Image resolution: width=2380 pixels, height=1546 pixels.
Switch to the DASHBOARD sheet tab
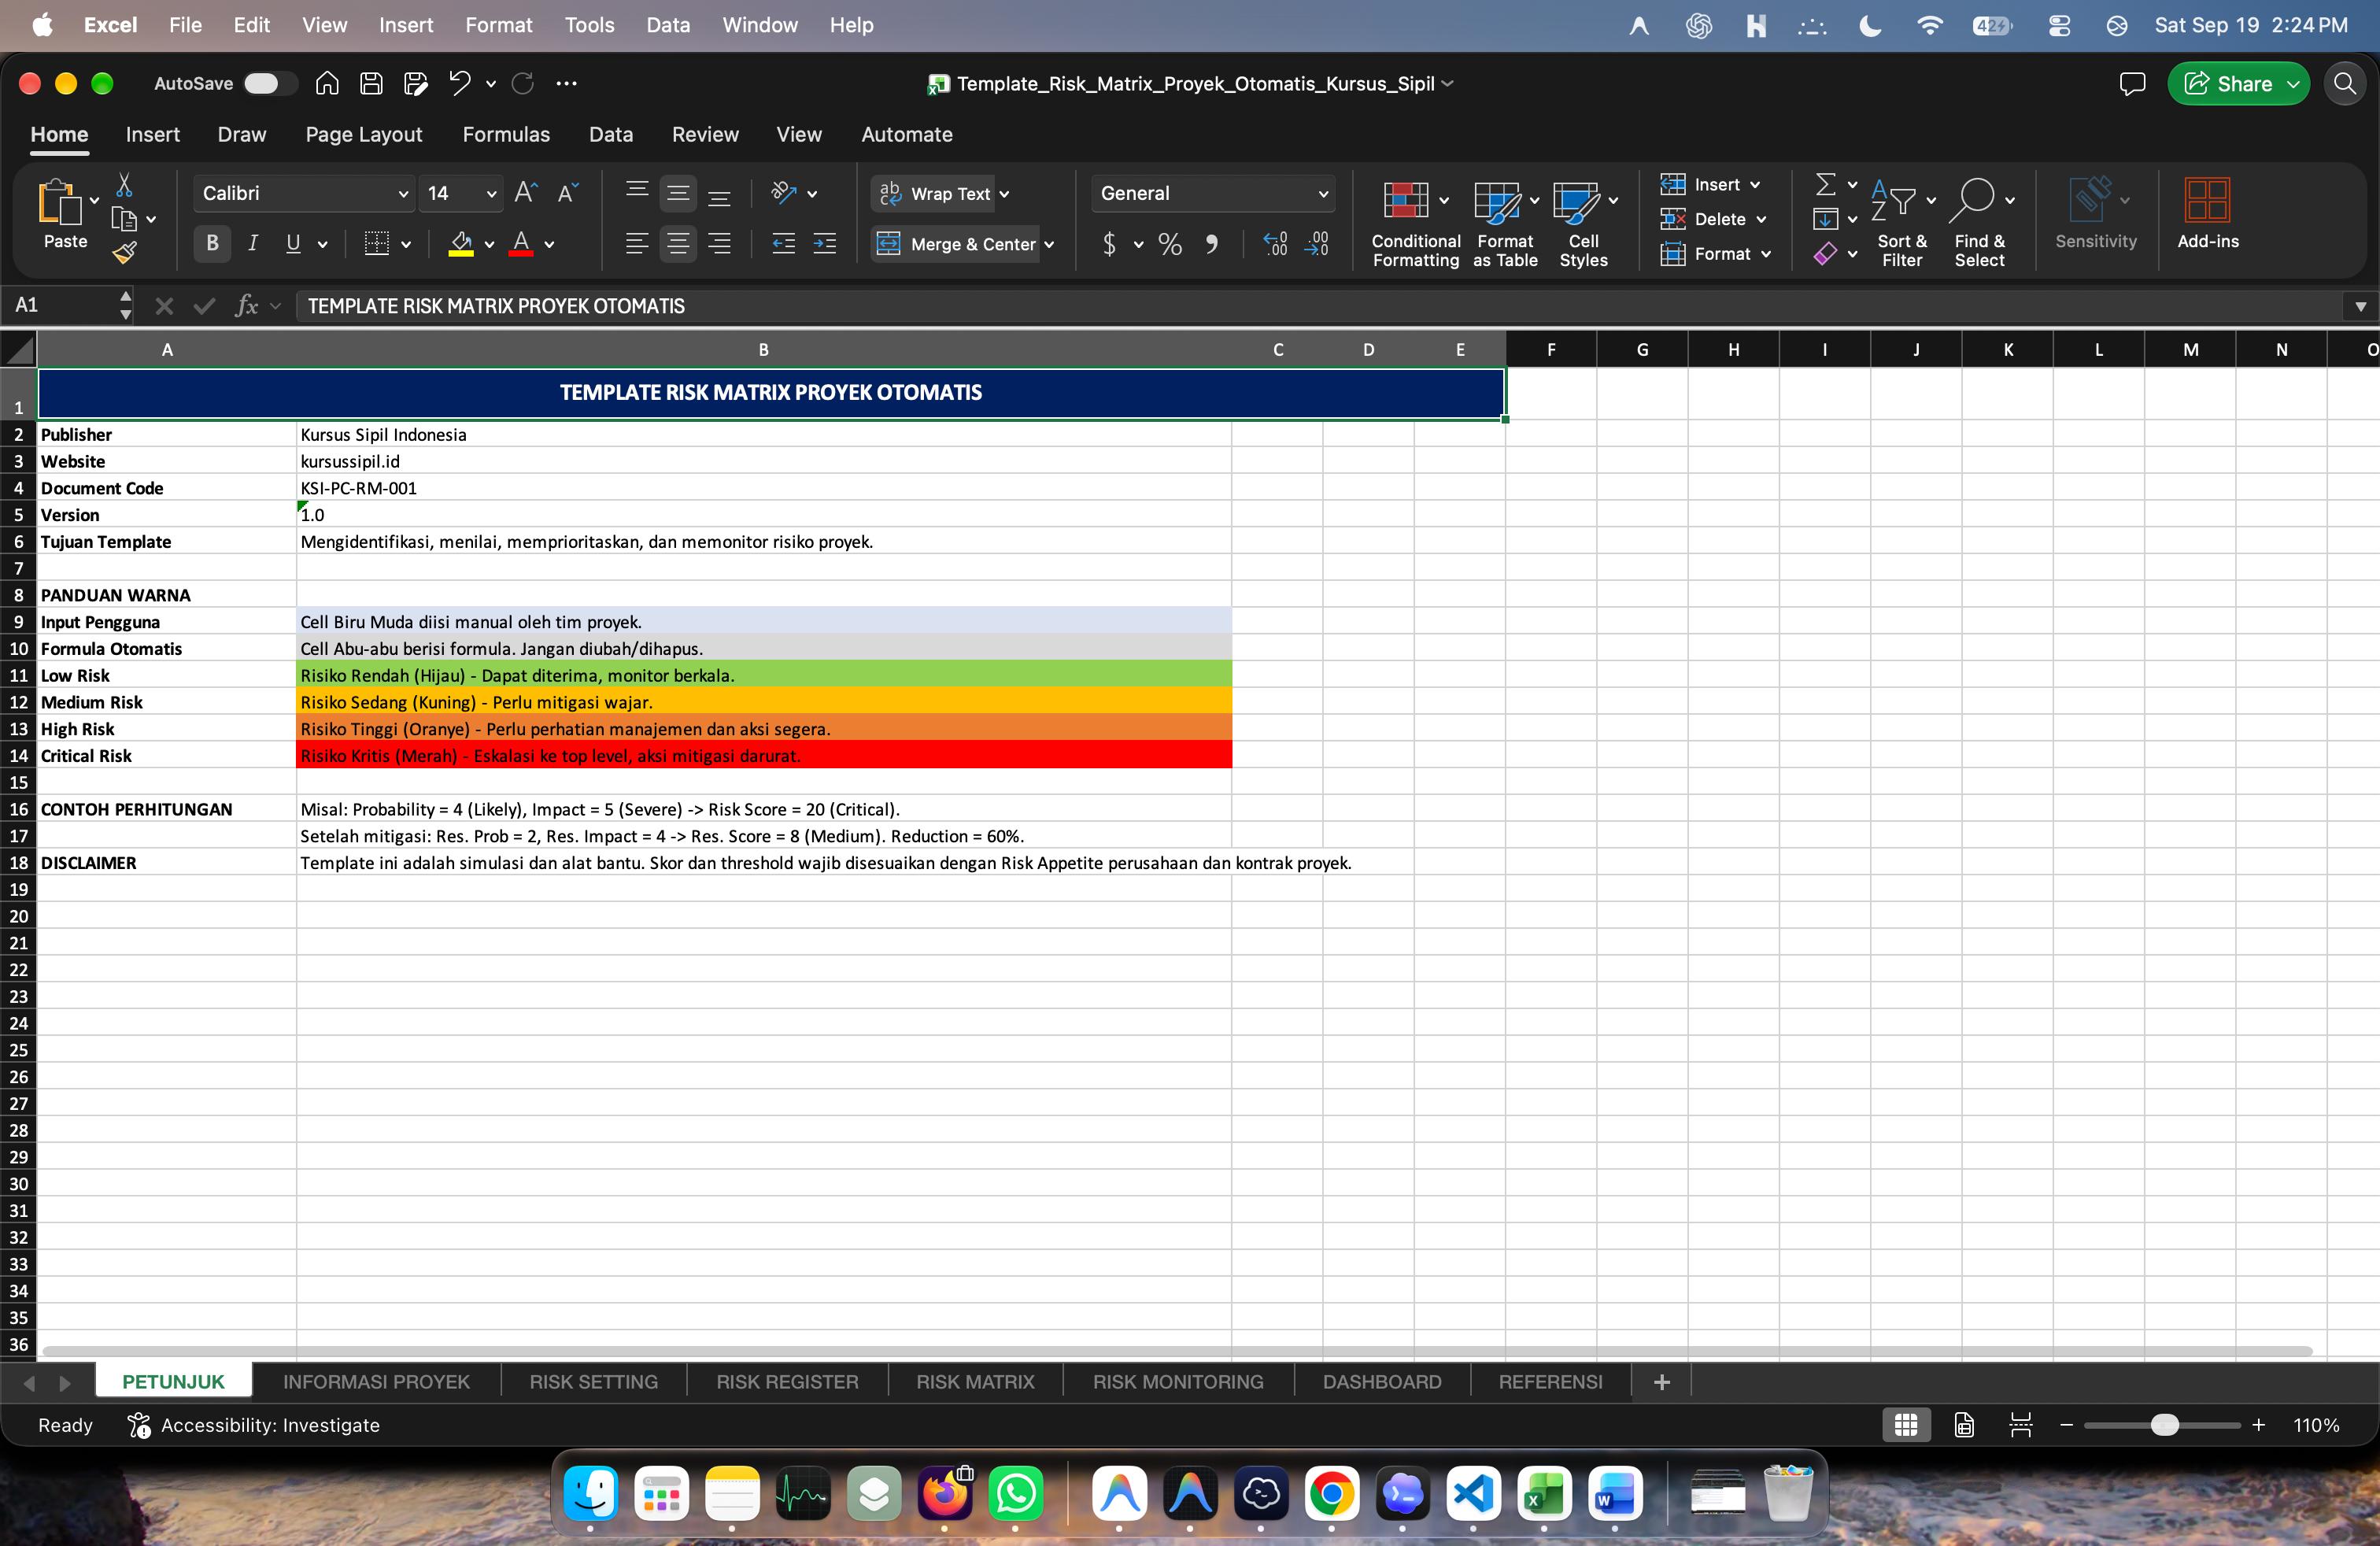point(1382,1382)
